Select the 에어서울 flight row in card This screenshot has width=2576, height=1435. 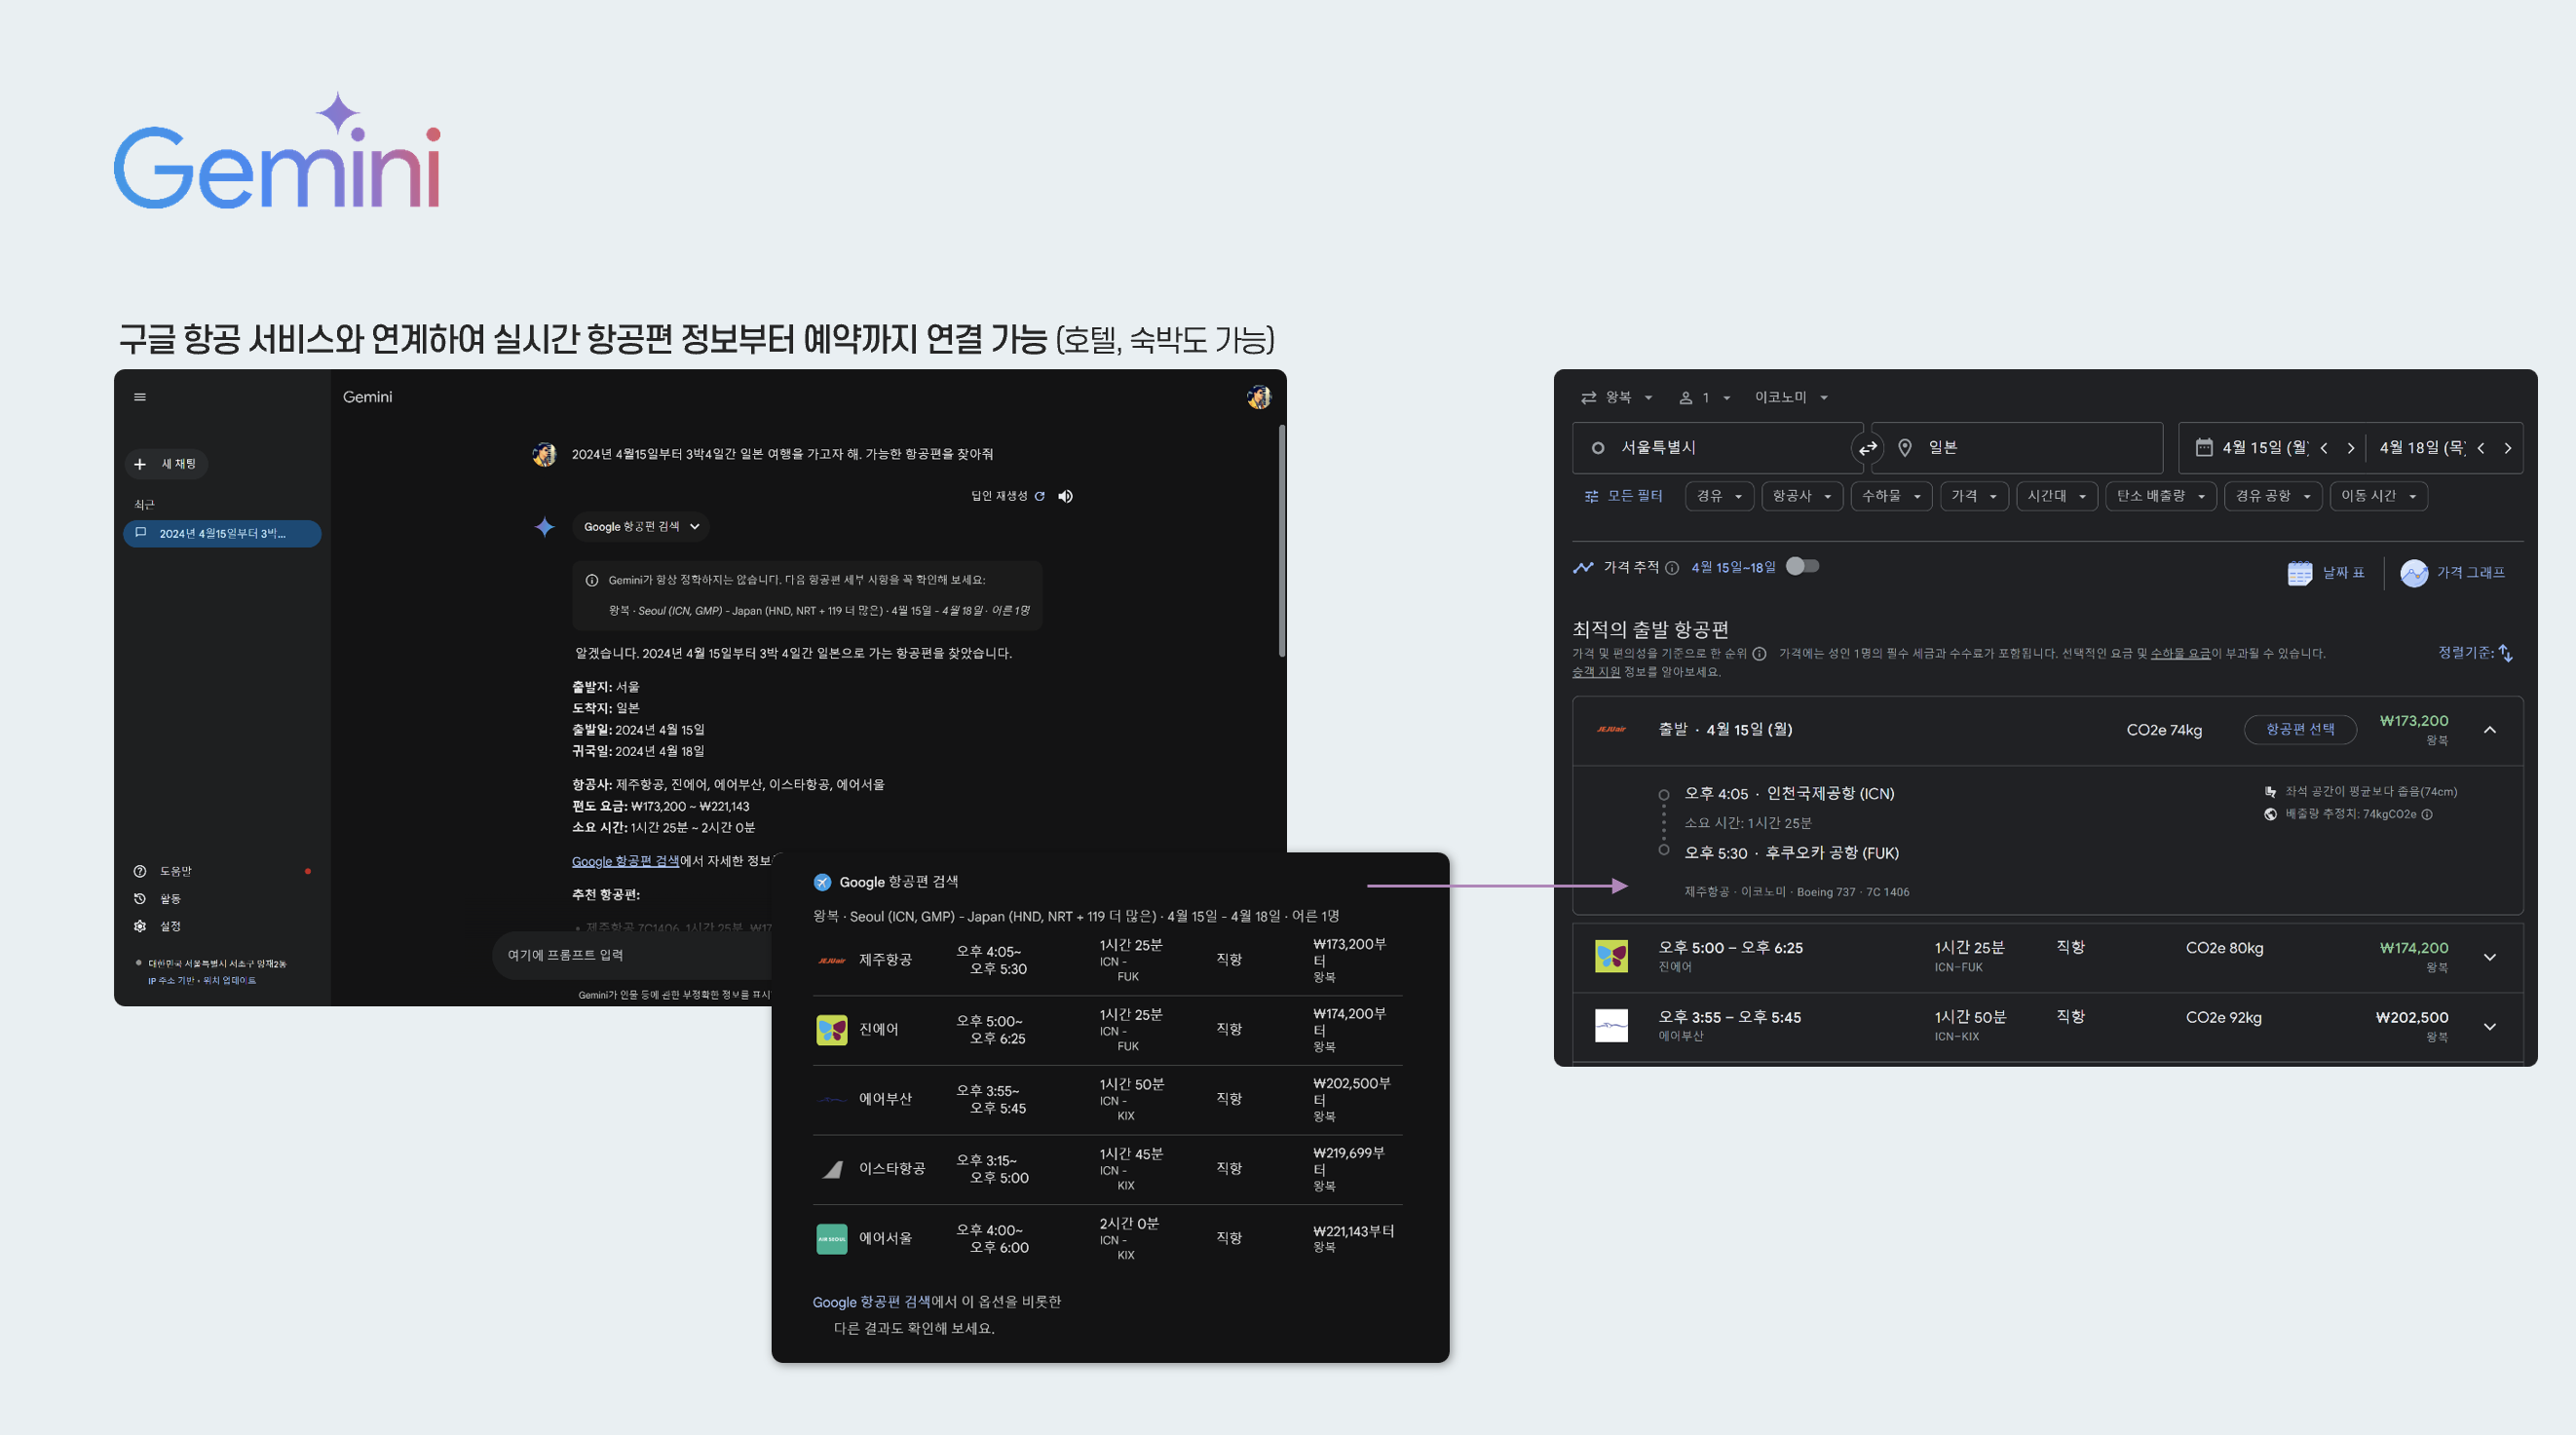1107,1238
